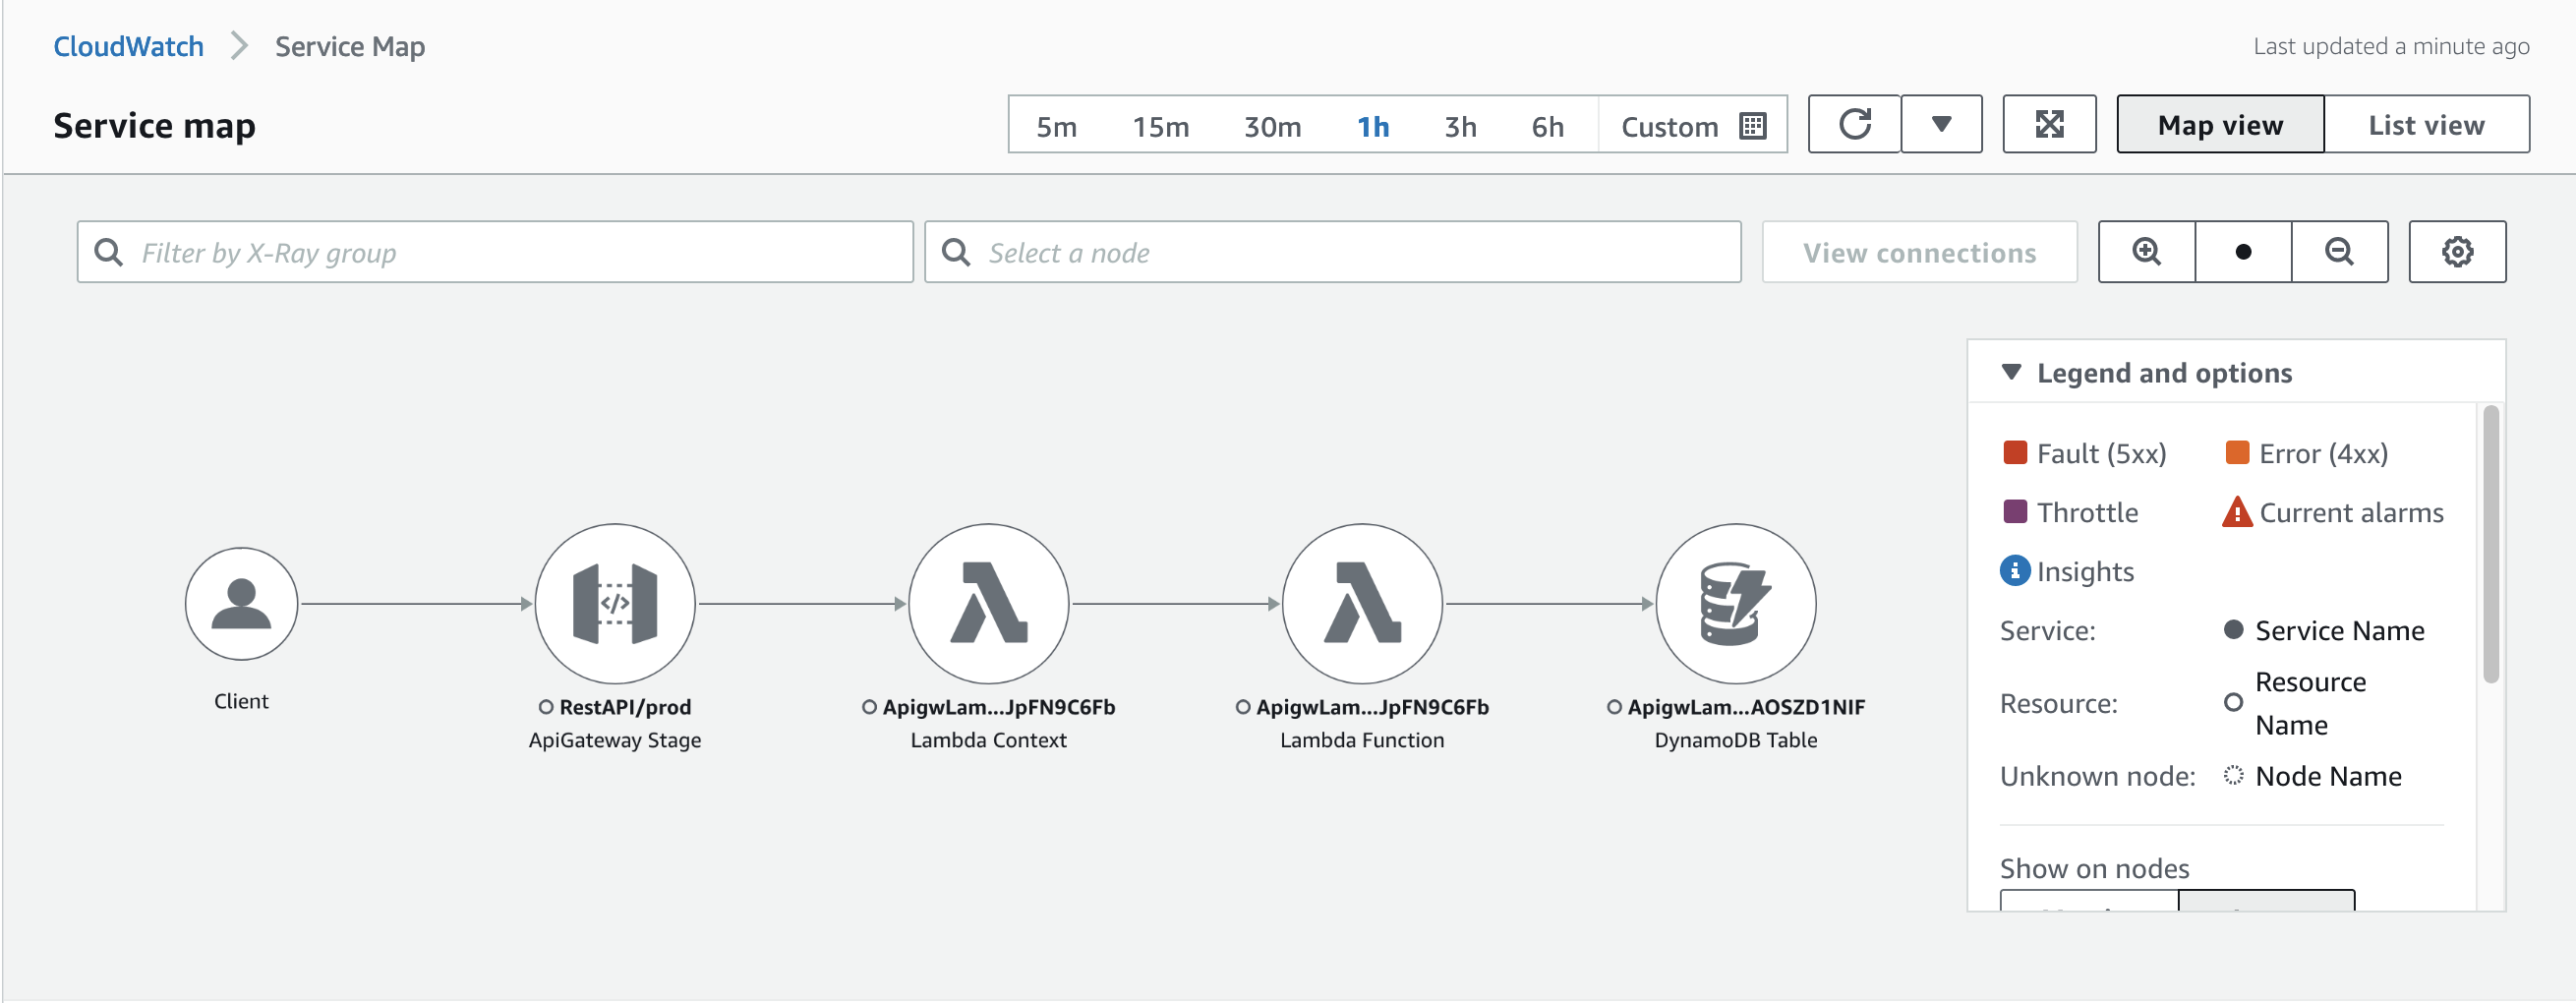The width and height of the screenshot is (2576, 1003).
Task: Select the DynamoDB Table node icon
Action: tap(1736, 603)
